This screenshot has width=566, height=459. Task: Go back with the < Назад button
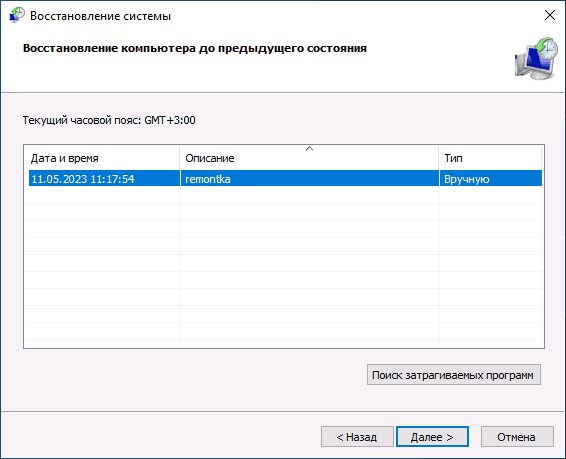tap(357, 437)
